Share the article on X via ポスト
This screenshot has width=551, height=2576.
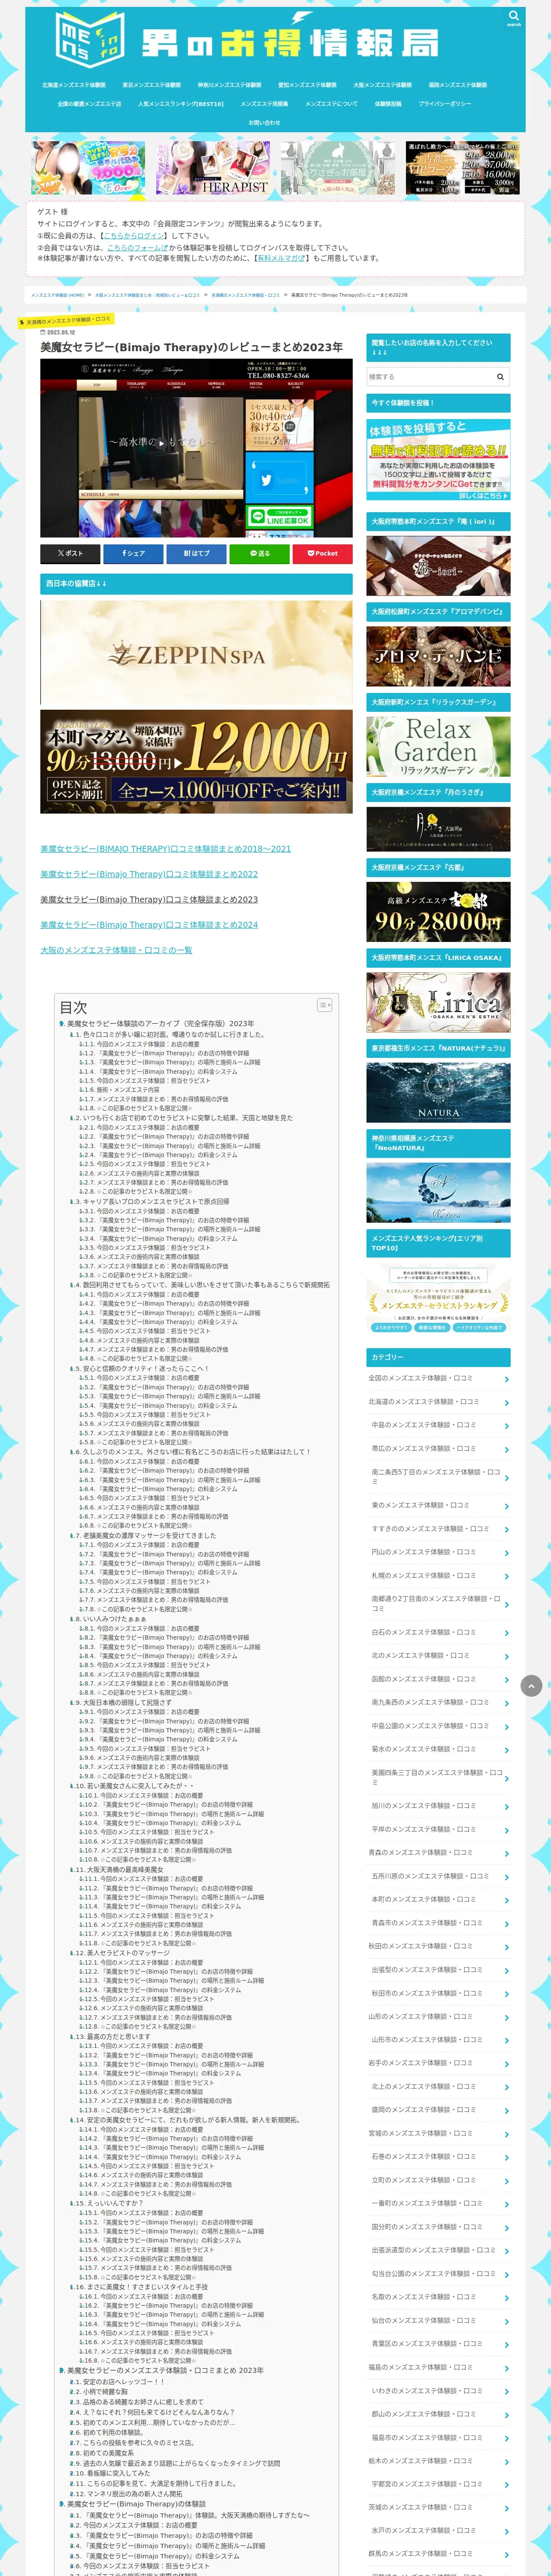pyautogui.click(x=70, y=553)
